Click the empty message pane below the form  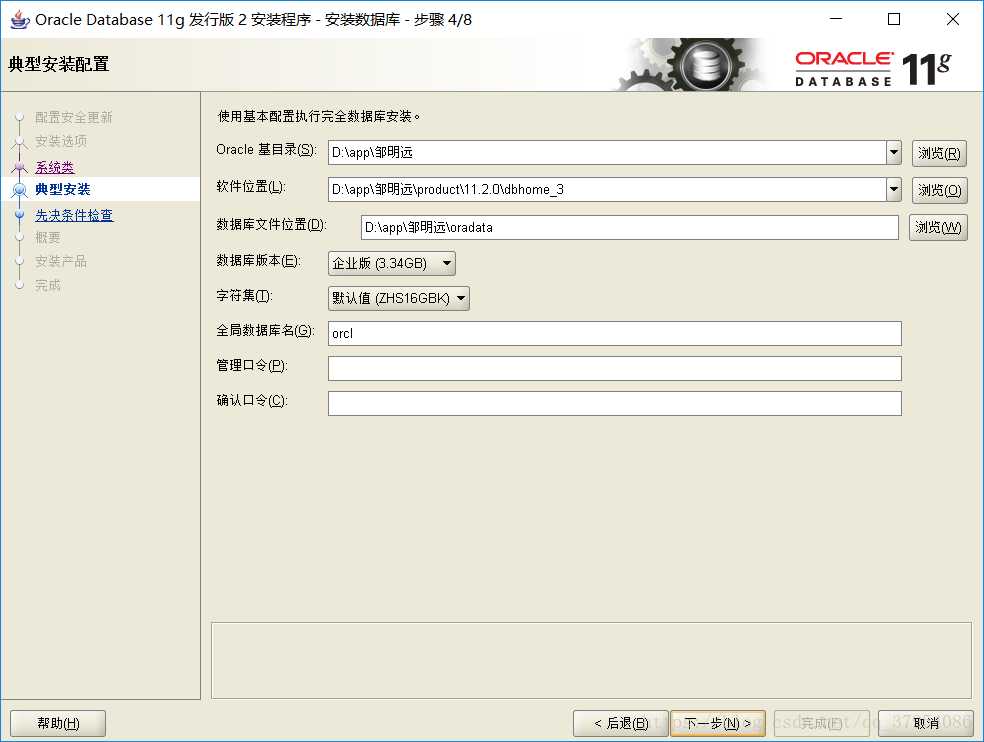click(x=591, y=660)
